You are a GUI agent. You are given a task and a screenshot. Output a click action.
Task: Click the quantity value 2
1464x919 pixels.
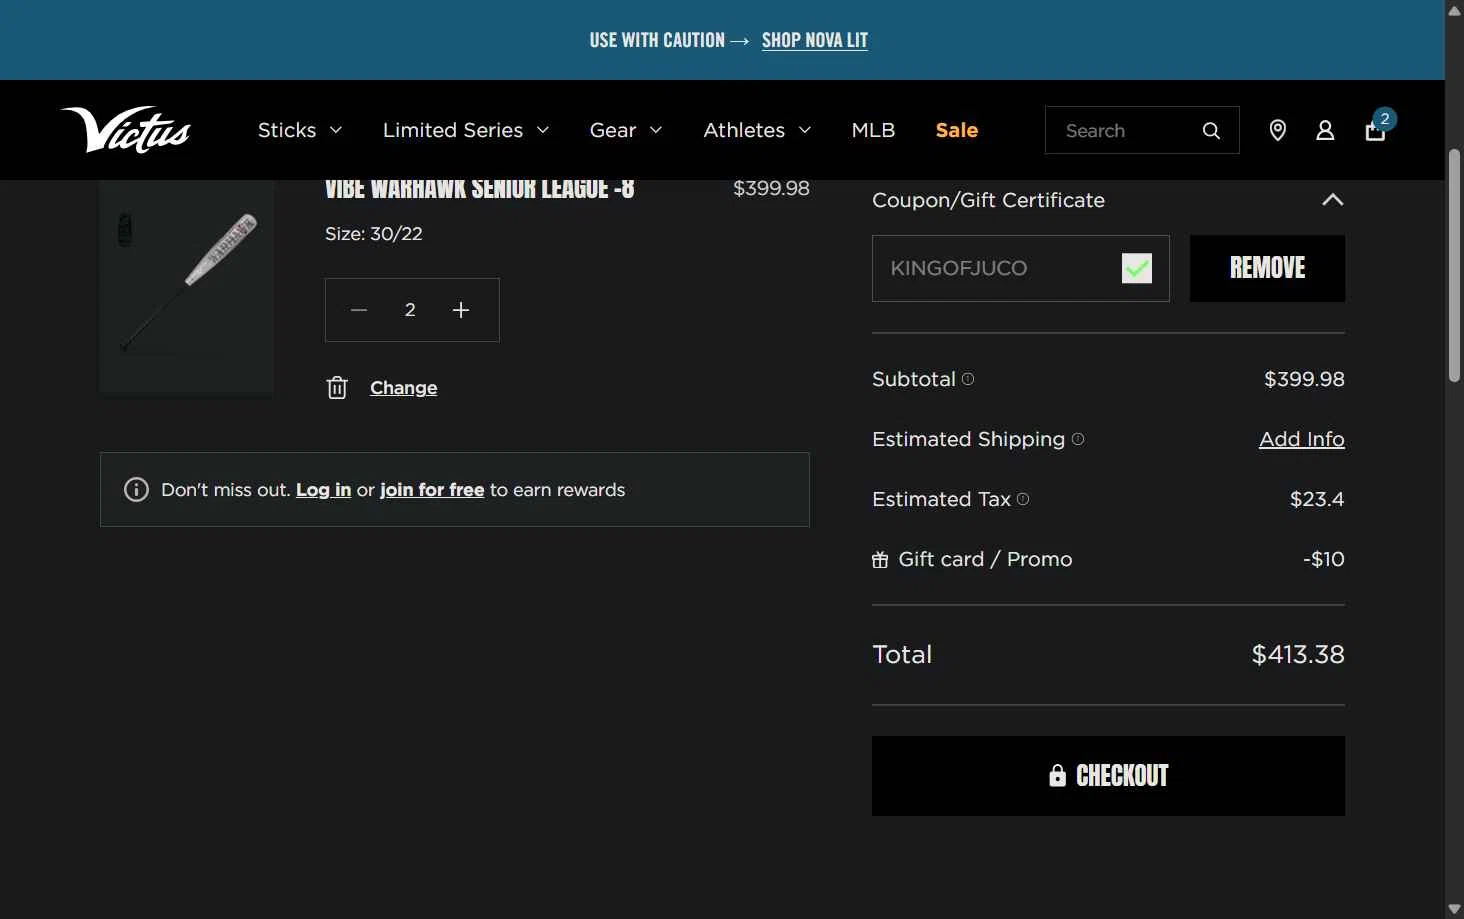point(410,310)
